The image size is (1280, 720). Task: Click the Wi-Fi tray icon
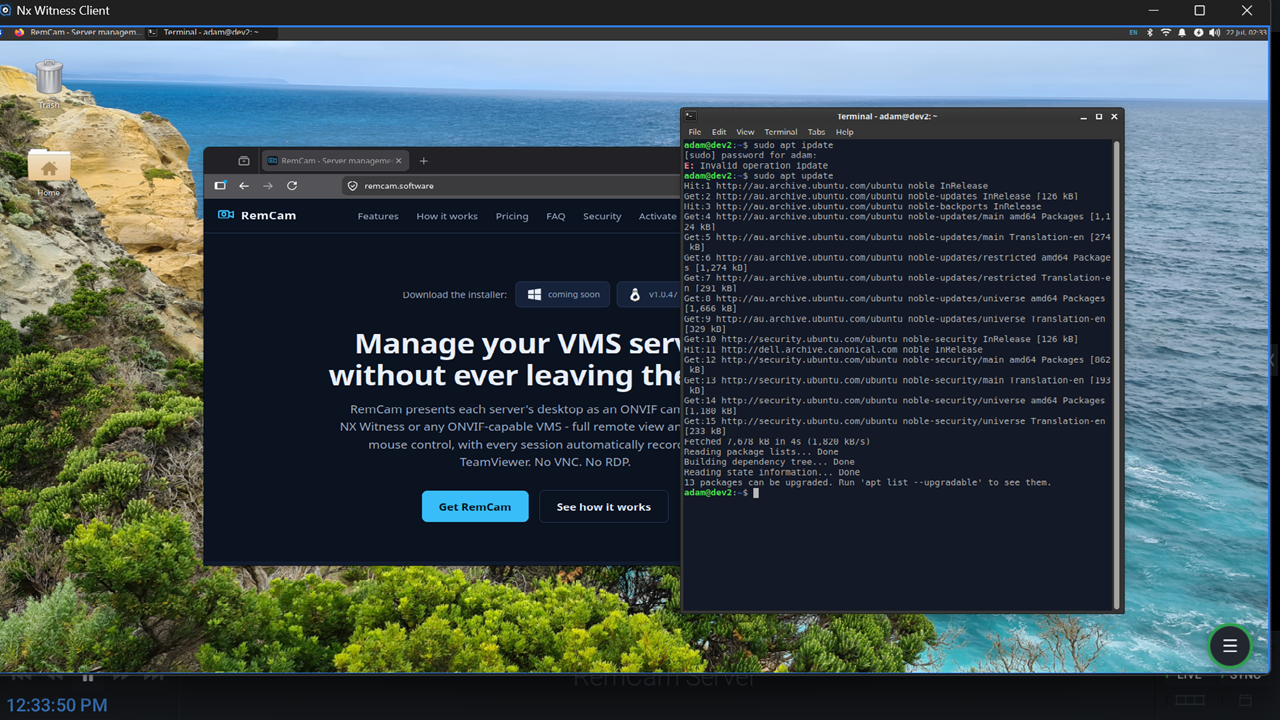coord(1166,33)
